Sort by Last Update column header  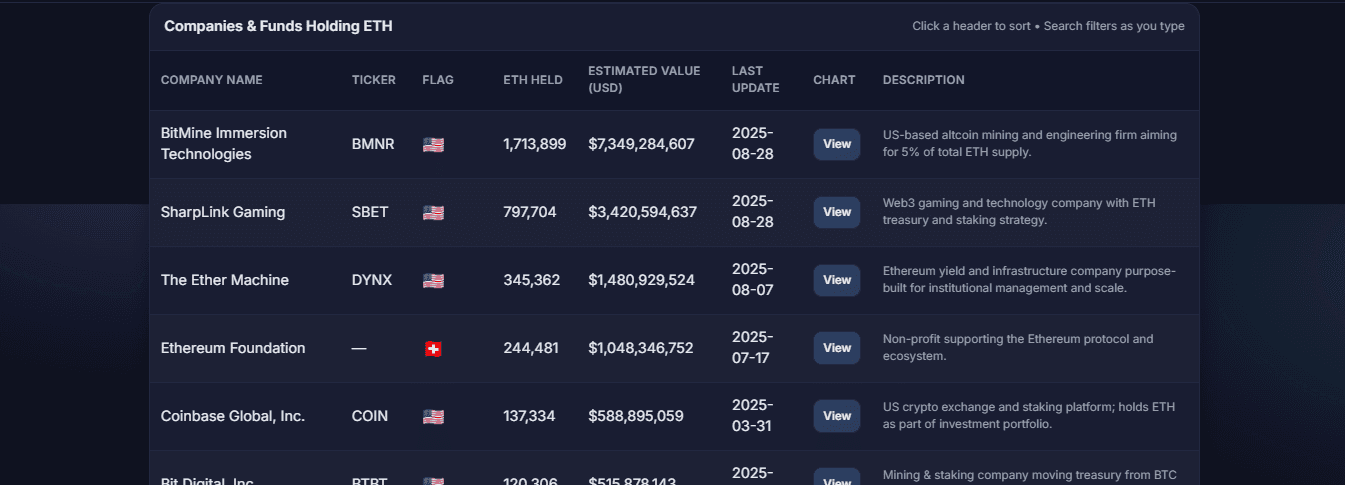(x=755, y=79)
